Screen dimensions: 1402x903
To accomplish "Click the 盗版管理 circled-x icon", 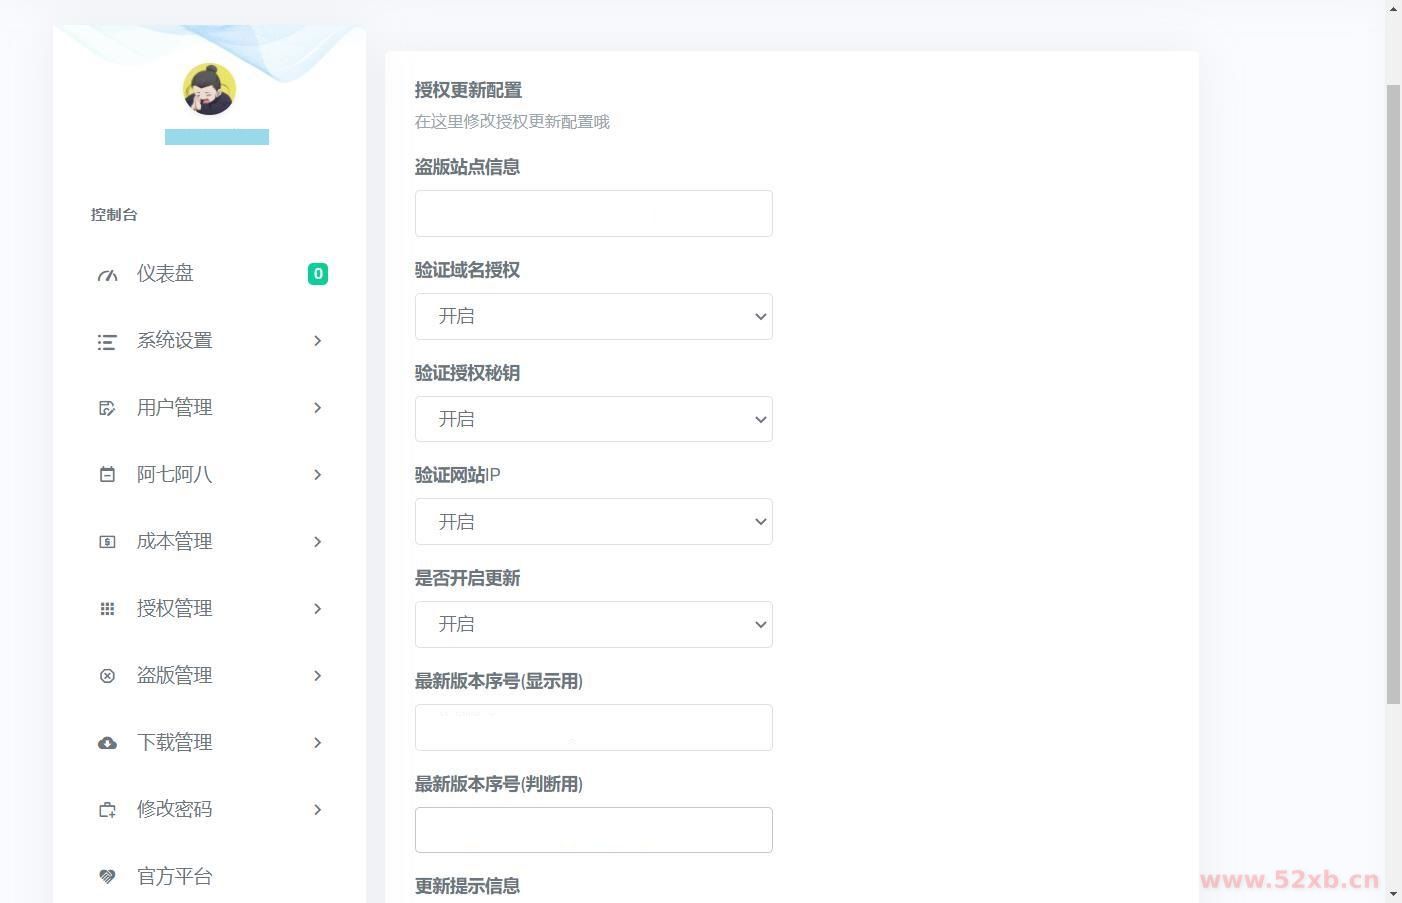I will (x=107, y=676).
